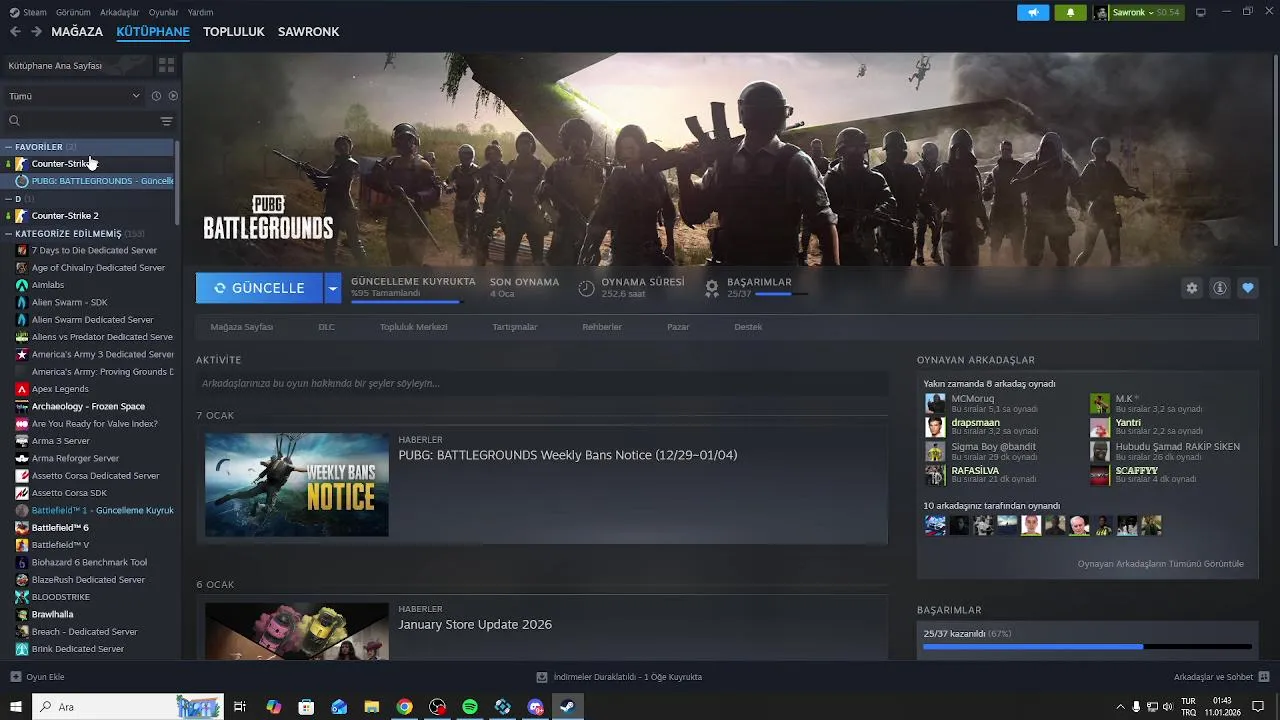Open the Mağaza Sayfası link
The image size is (1280, 720).
tap(241, 327)
